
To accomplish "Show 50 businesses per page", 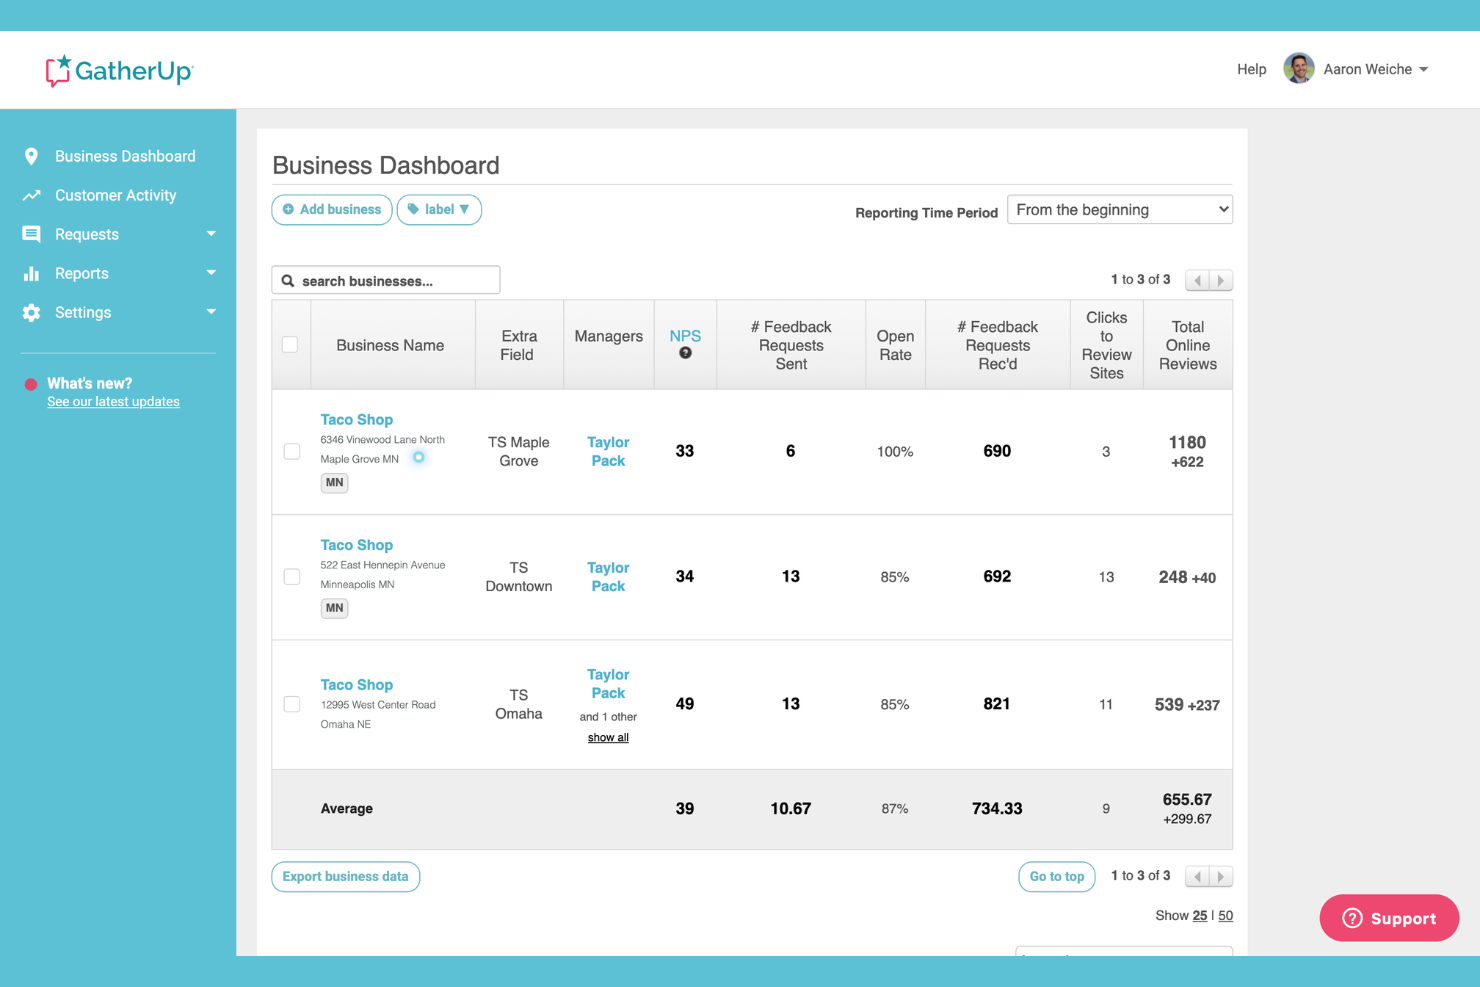I will click(x=1226, y=916).
